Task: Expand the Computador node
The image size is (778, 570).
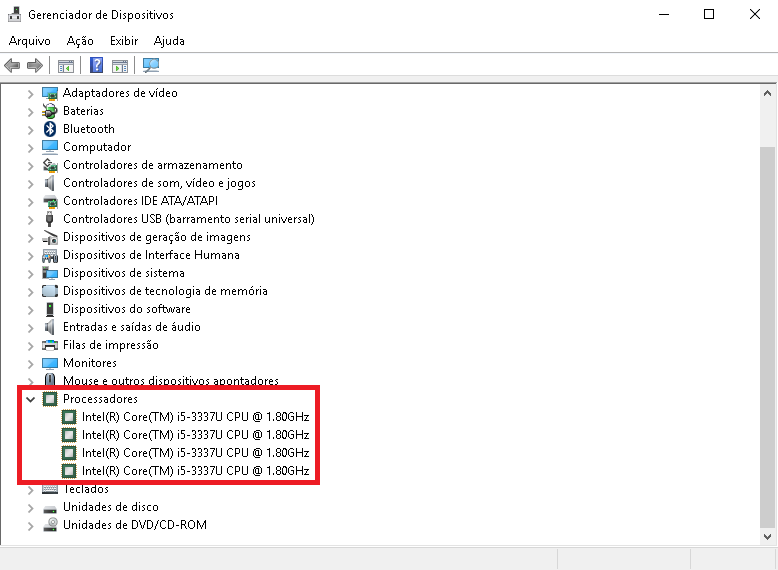Action: click(x=30, y=148)
